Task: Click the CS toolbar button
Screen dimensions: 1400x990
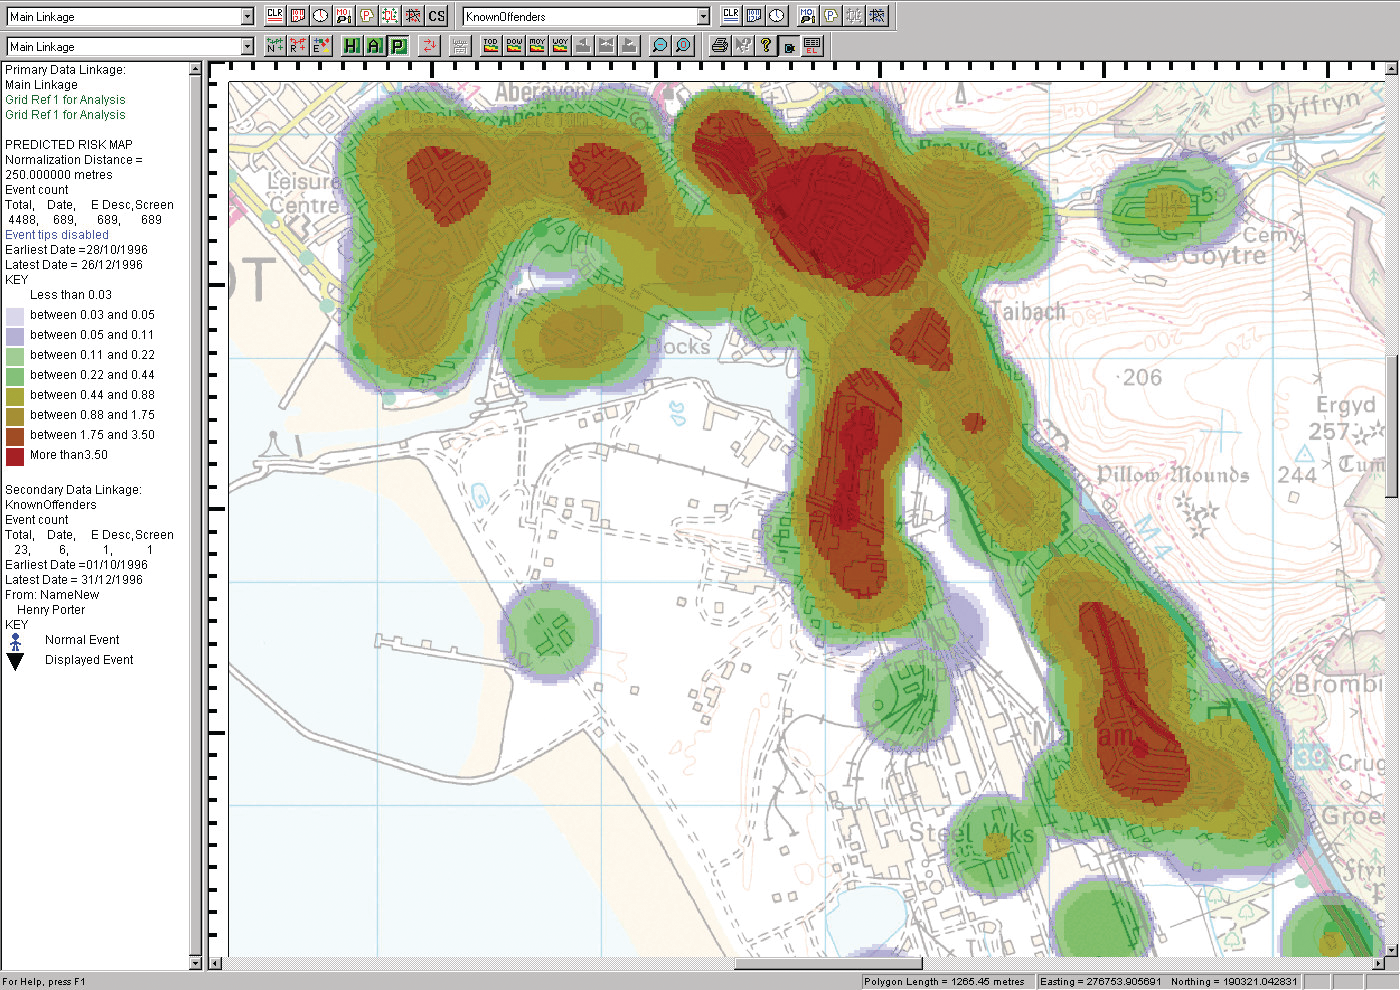Action: (x=436, y=16)
